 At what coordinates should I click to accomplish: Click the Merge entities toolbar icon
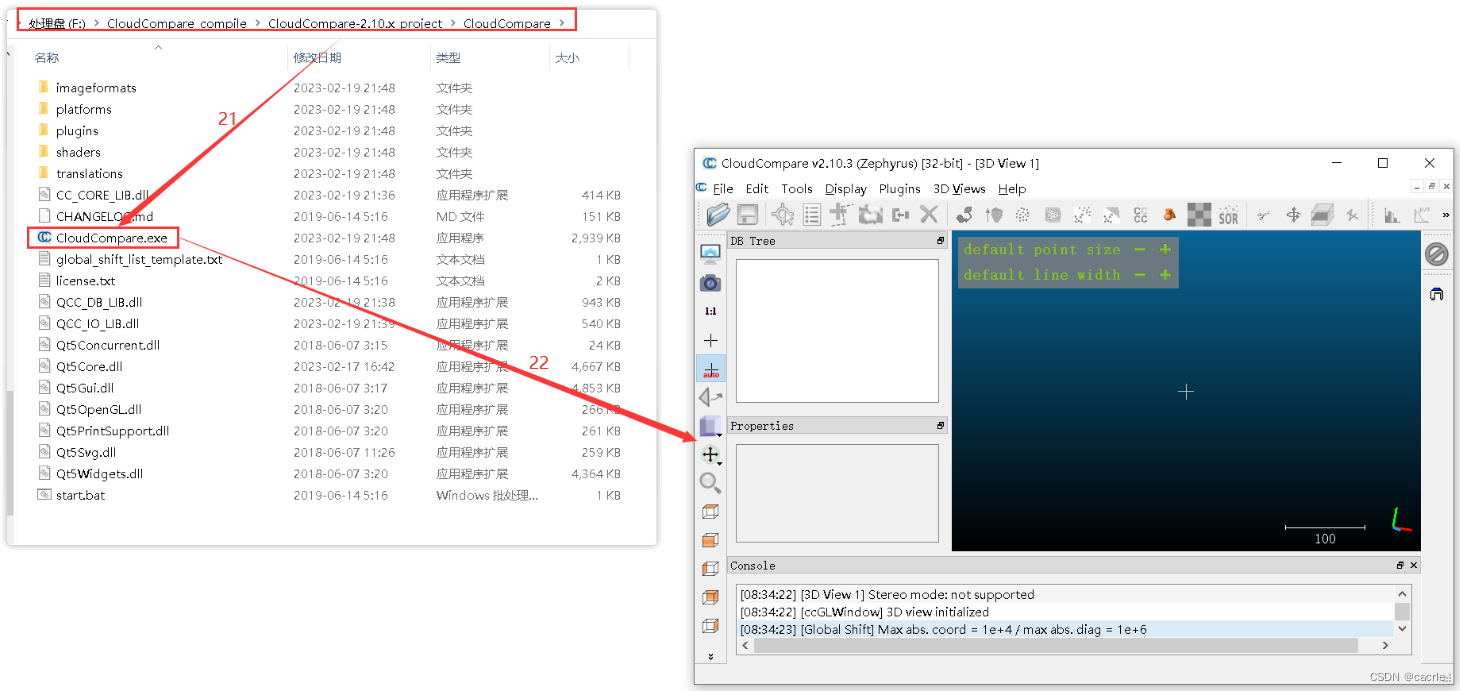tap(900, 214)
